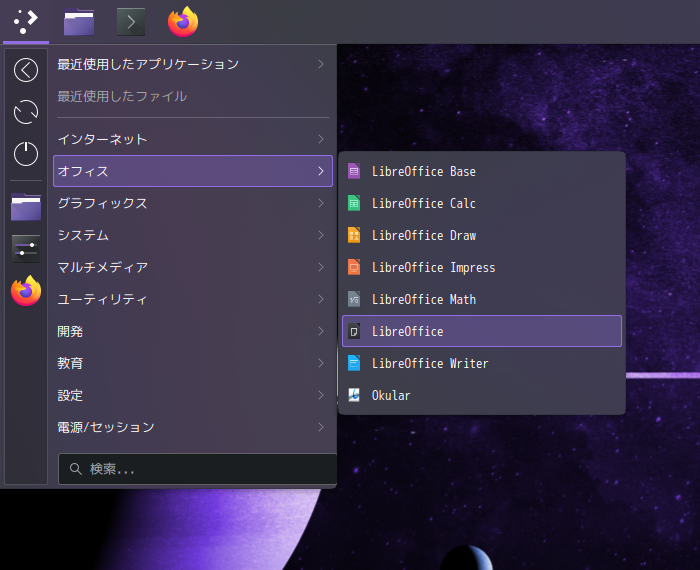700x570 pixels.
Task: Expand the グラフィックス submenu arrow
Action: (x=321, y=203)
